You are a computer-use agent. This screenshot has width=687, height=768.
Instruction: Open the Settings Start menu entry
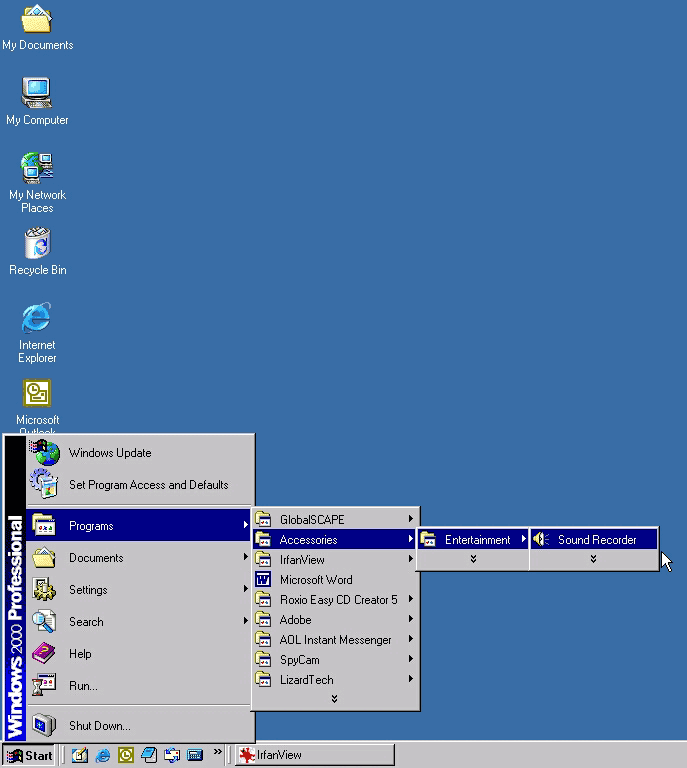139,589
